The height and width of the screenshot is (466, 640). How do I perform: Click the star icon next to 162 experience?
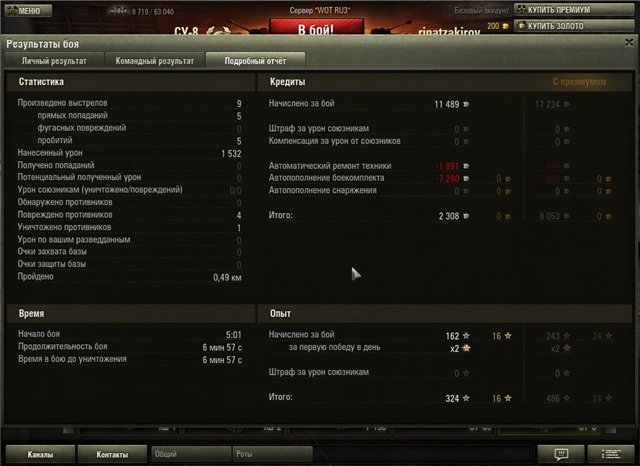tap(466, 336)
